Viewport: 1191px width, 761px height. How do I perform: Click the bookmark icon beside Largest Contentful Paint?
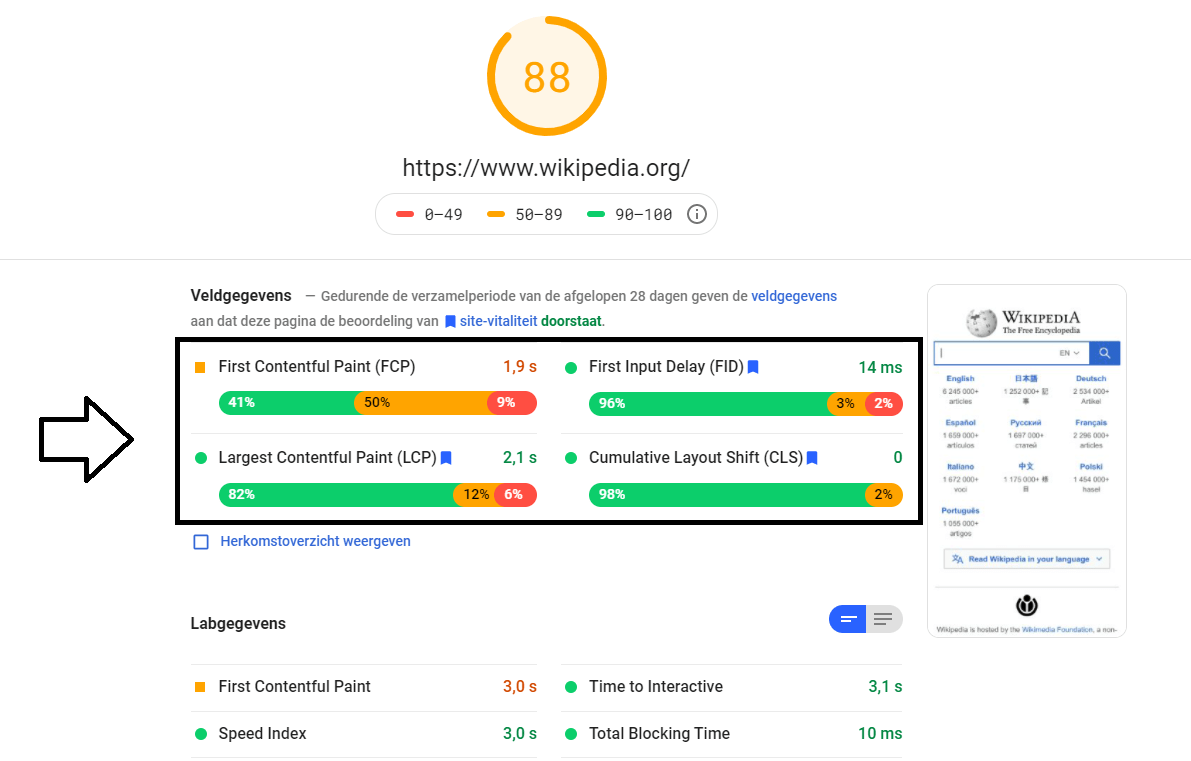tap(446, 457)
